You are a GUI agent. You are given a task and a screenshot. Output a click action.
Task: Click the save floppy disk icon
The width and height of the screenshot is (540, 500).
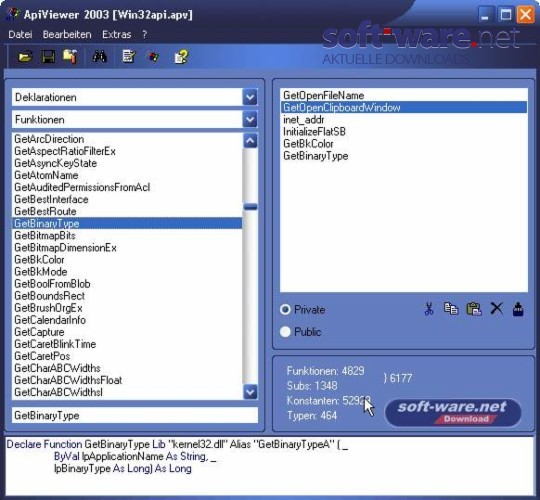click(x=48, y=57)
